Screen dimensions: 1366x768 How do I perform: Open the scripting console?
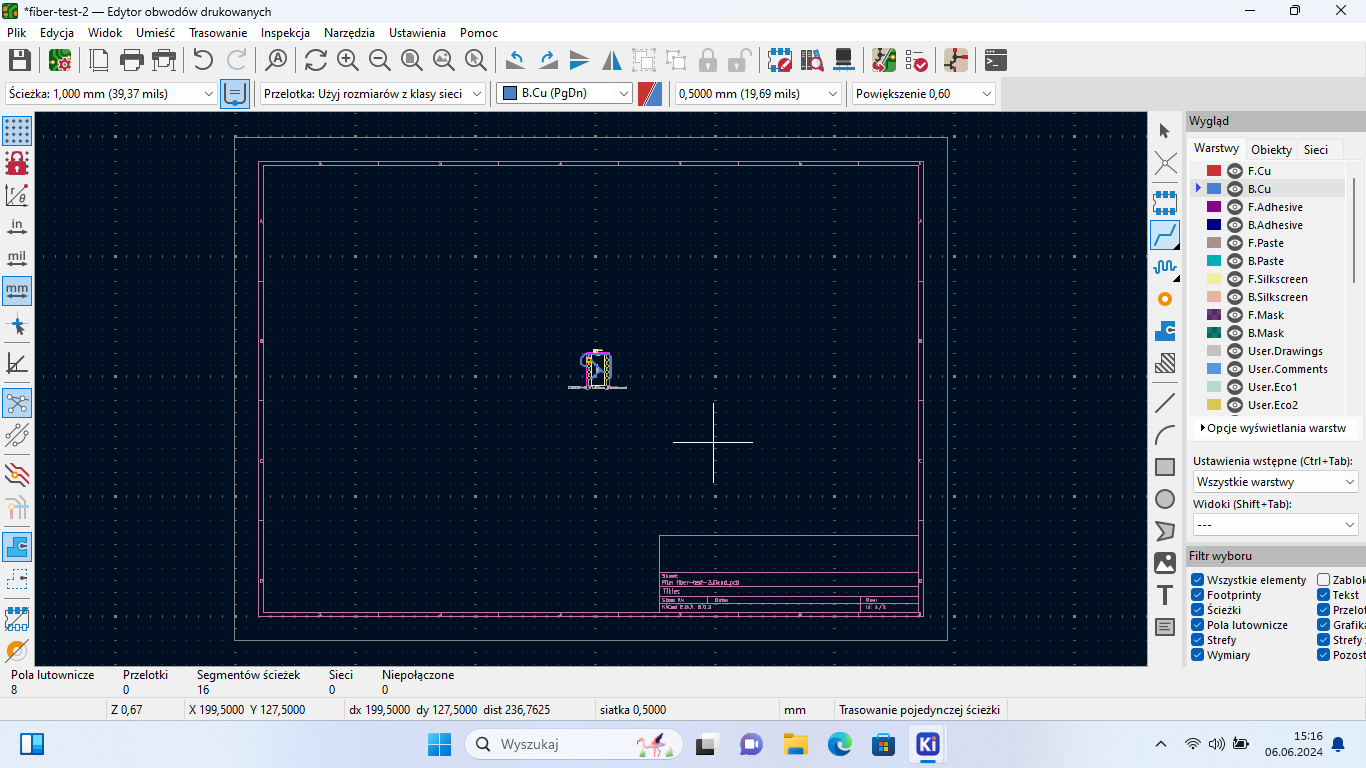pyautogui.click(x=996, y=60)
